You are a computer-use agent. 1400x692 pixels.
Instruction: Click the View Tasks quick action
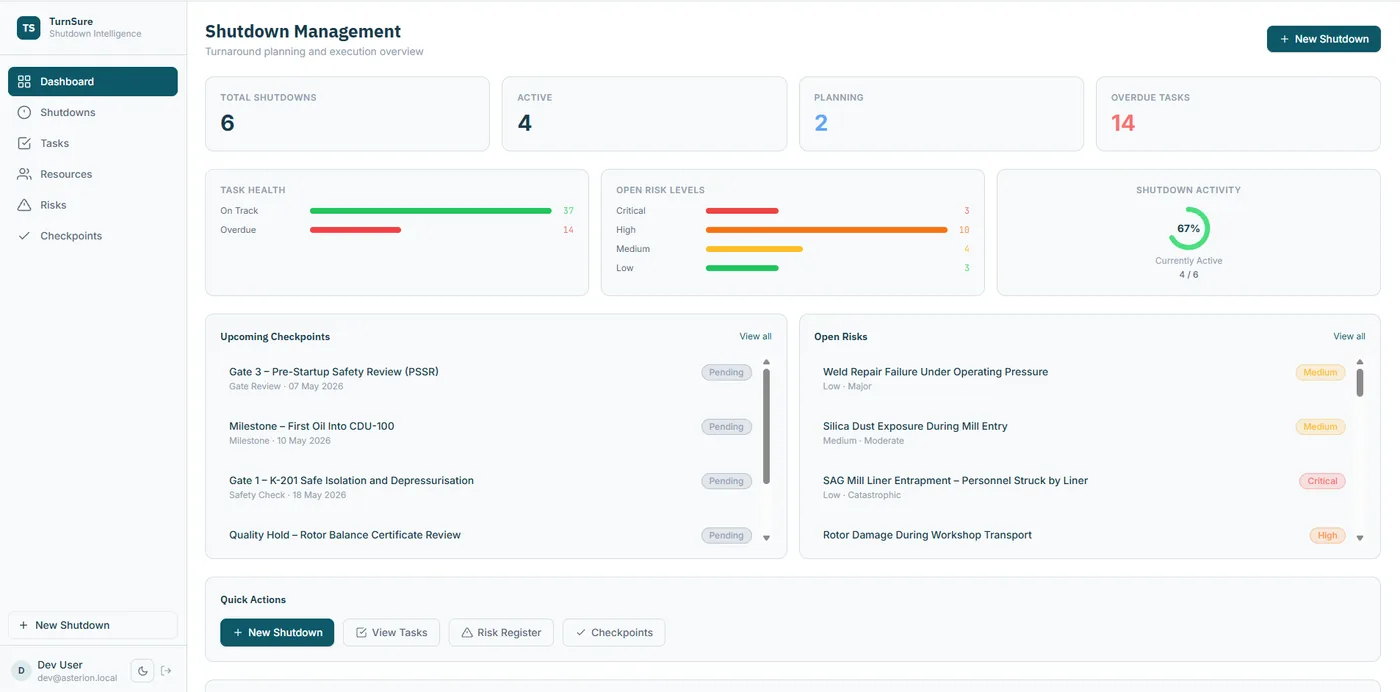point(391,633)
